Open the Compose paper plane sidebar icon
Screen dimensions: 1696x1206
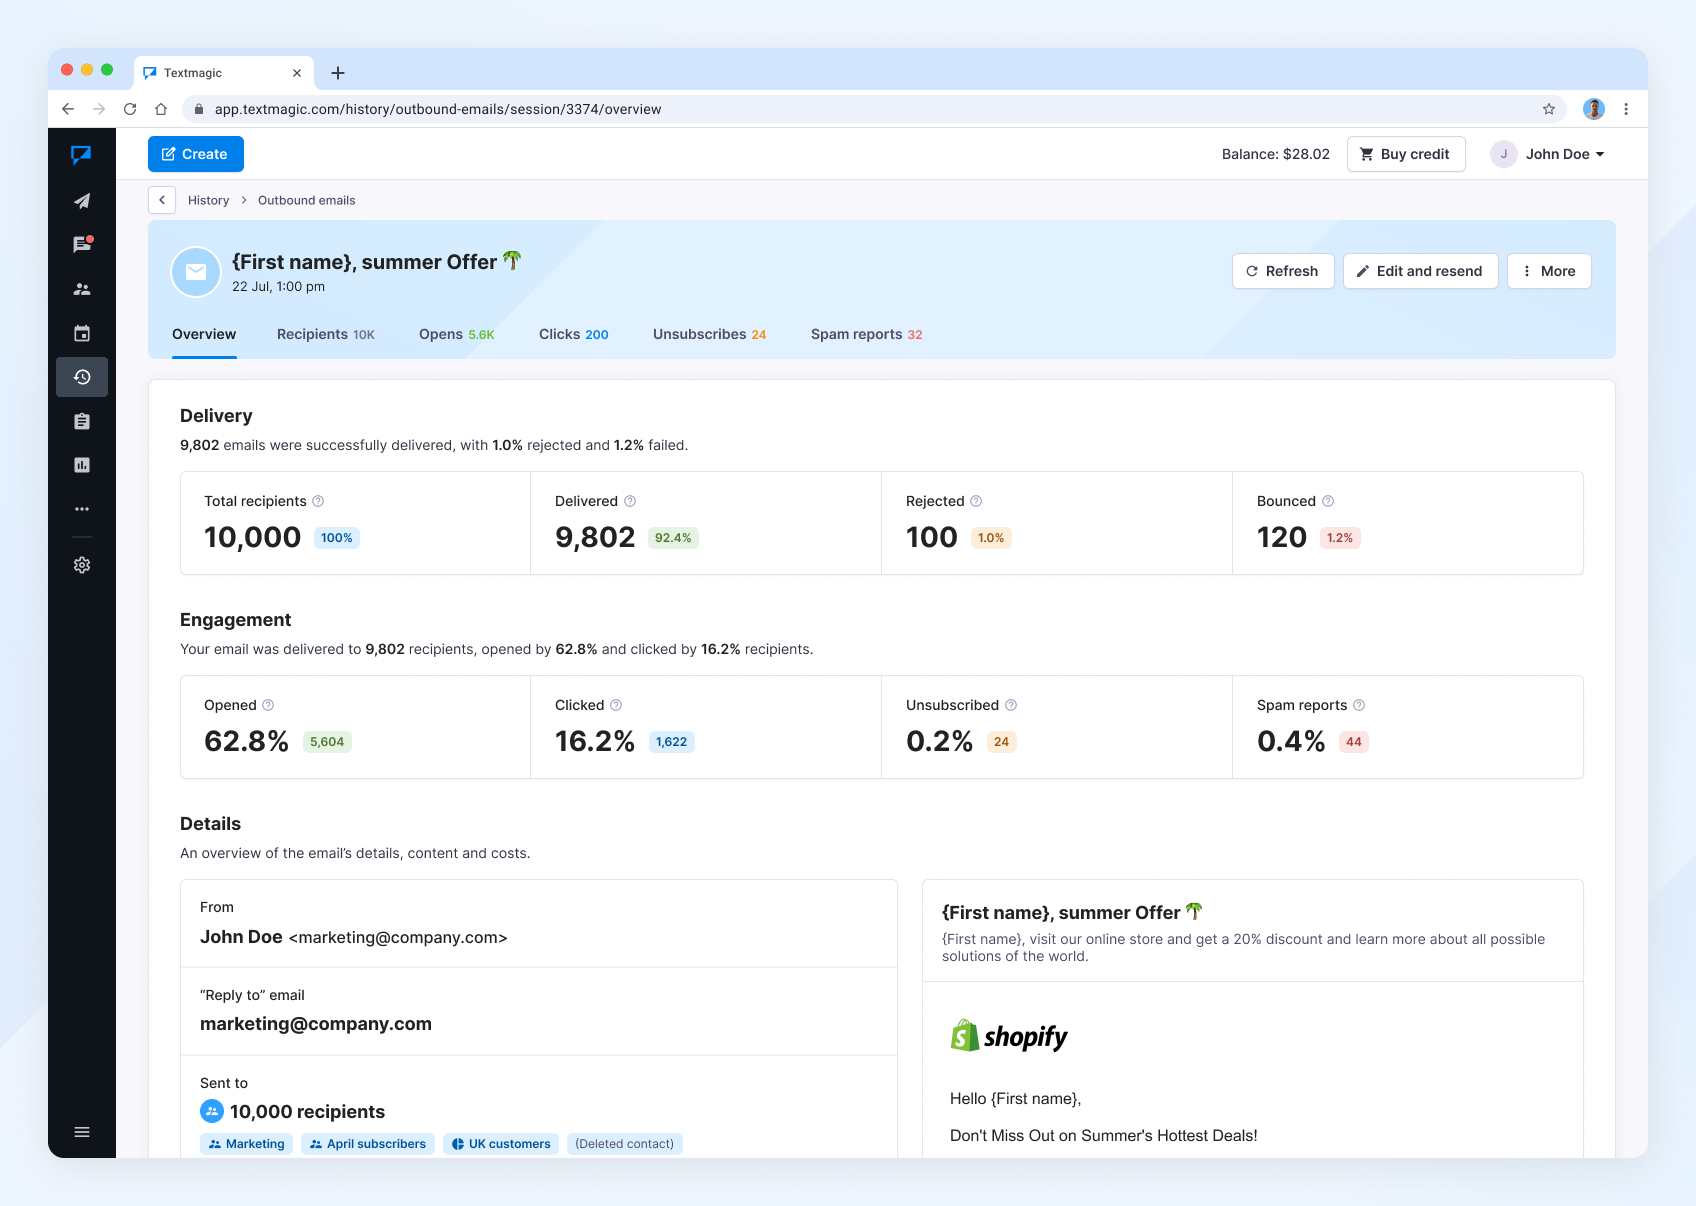tap(82, 201)
